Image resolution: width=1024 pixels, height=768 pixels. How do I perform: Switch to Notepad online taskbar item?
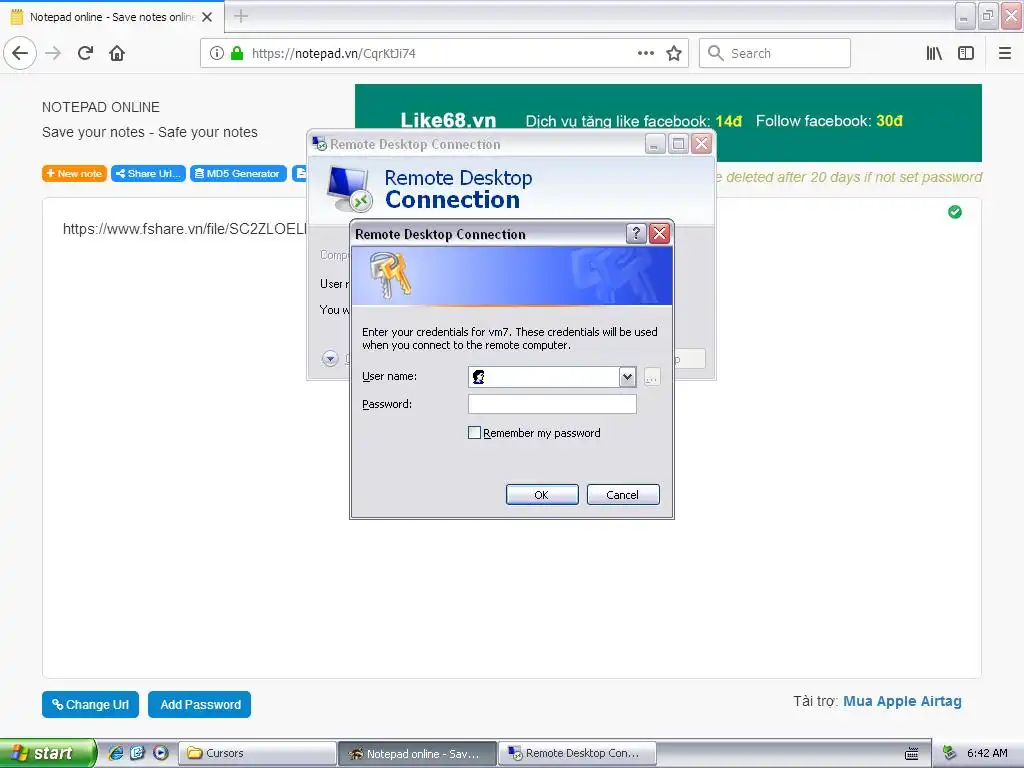(417, 753)
